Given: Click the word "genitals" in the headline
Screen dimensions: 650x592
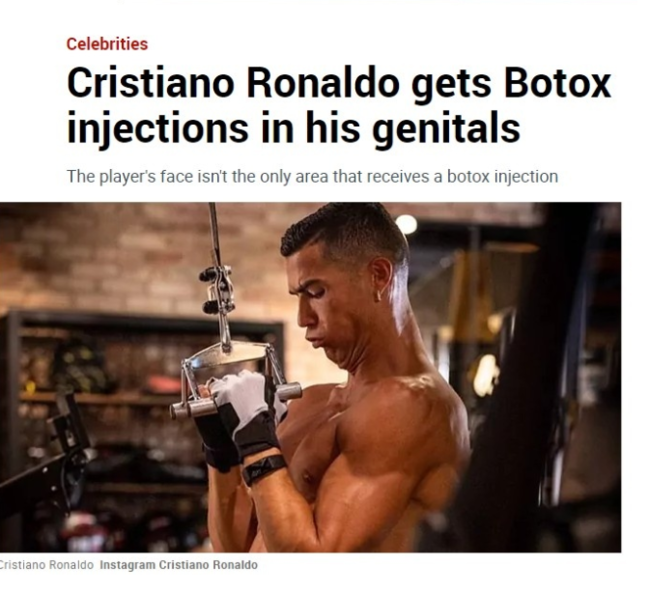Looking at the screenshot, I should [x=445, y=128].
